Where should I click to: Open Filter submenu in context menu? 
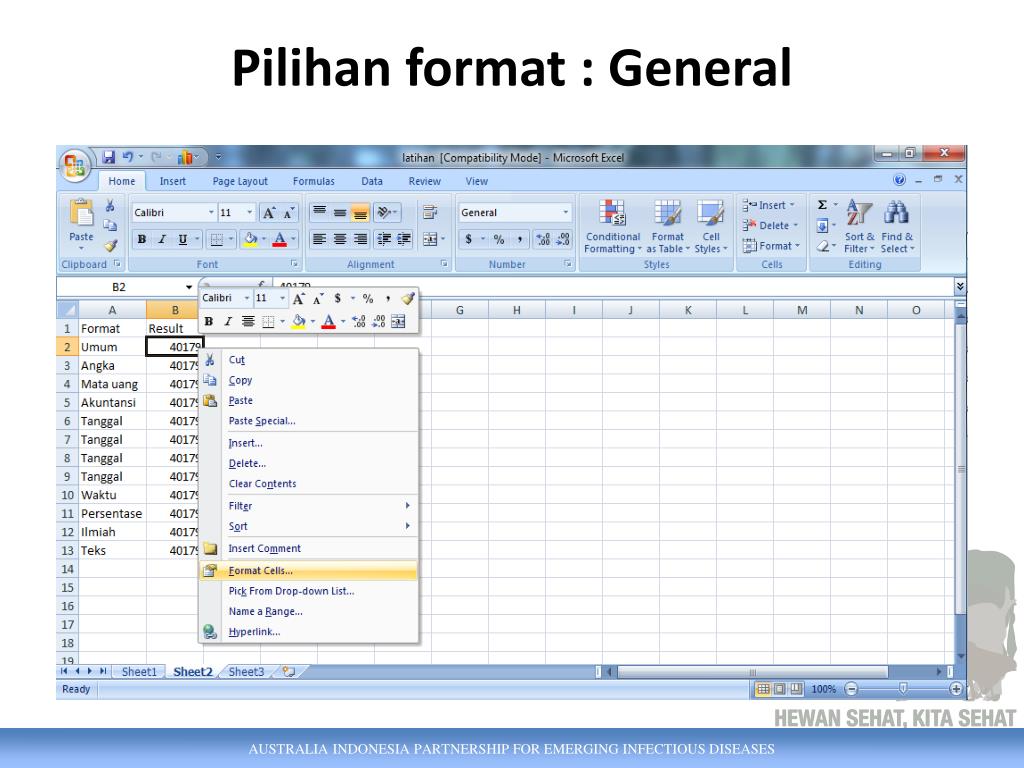(x=308, y=506)
